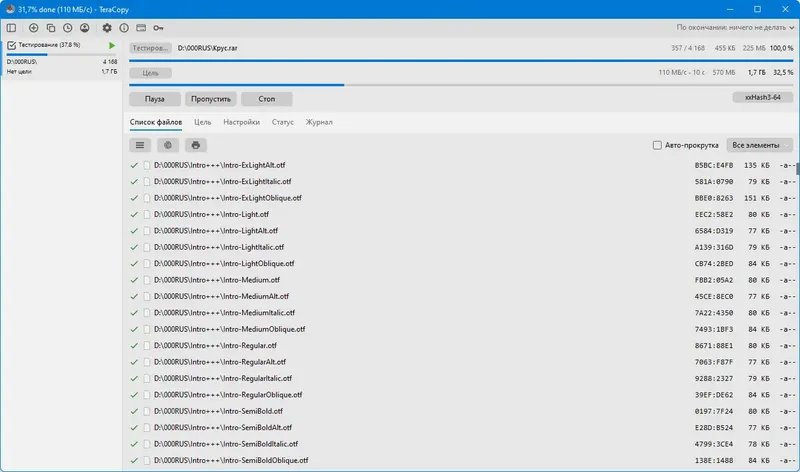Click the green checkmark beside Intro-ExLightItalic.otf
800x472 pixels.
click(134, 182)
